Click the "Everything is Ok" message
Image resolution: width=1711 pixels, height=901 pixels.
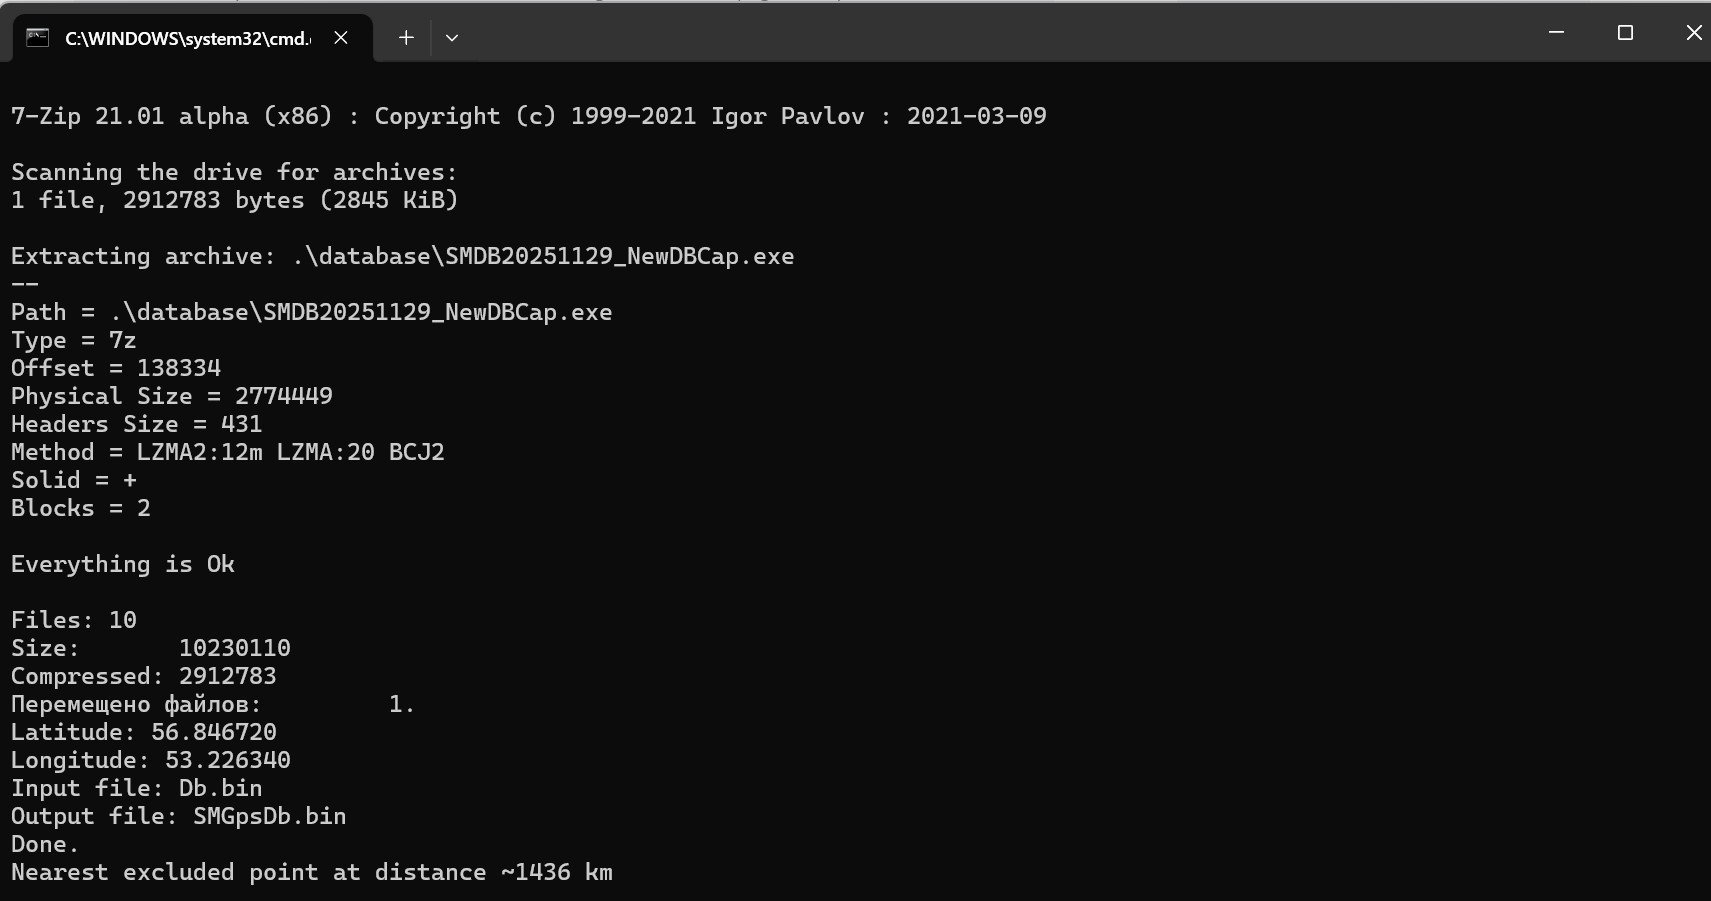tap(123, 564)
